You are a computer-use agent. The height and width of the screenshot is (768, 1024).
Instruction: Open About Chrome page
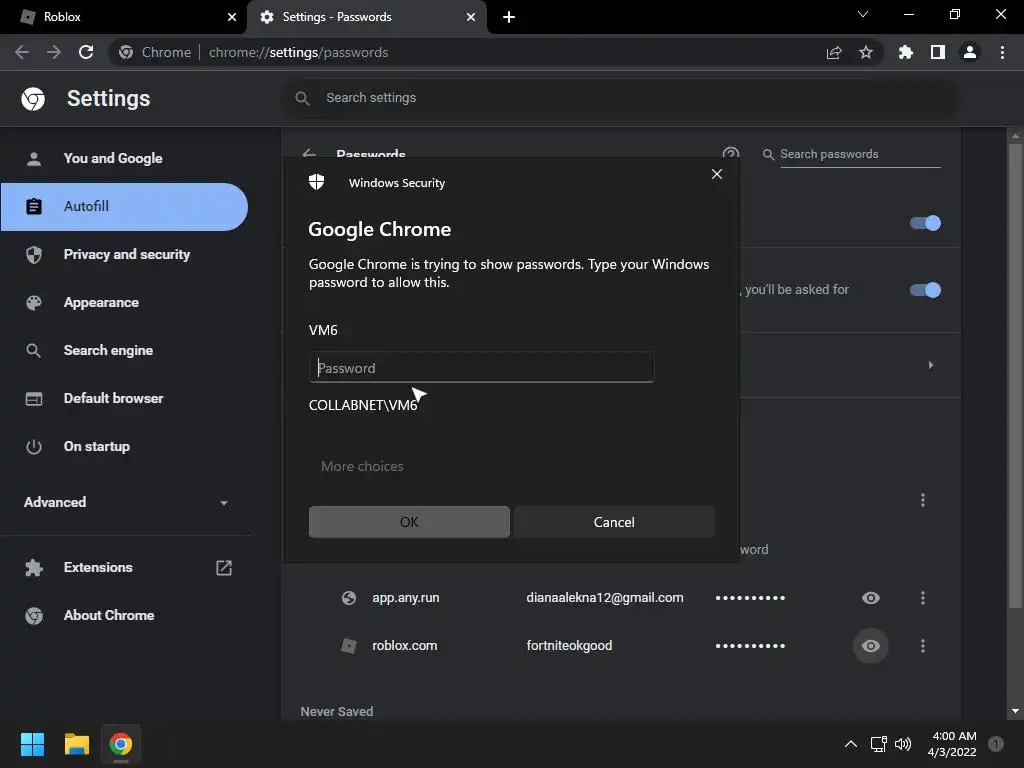pyautogui.click(x=109, y=615)
